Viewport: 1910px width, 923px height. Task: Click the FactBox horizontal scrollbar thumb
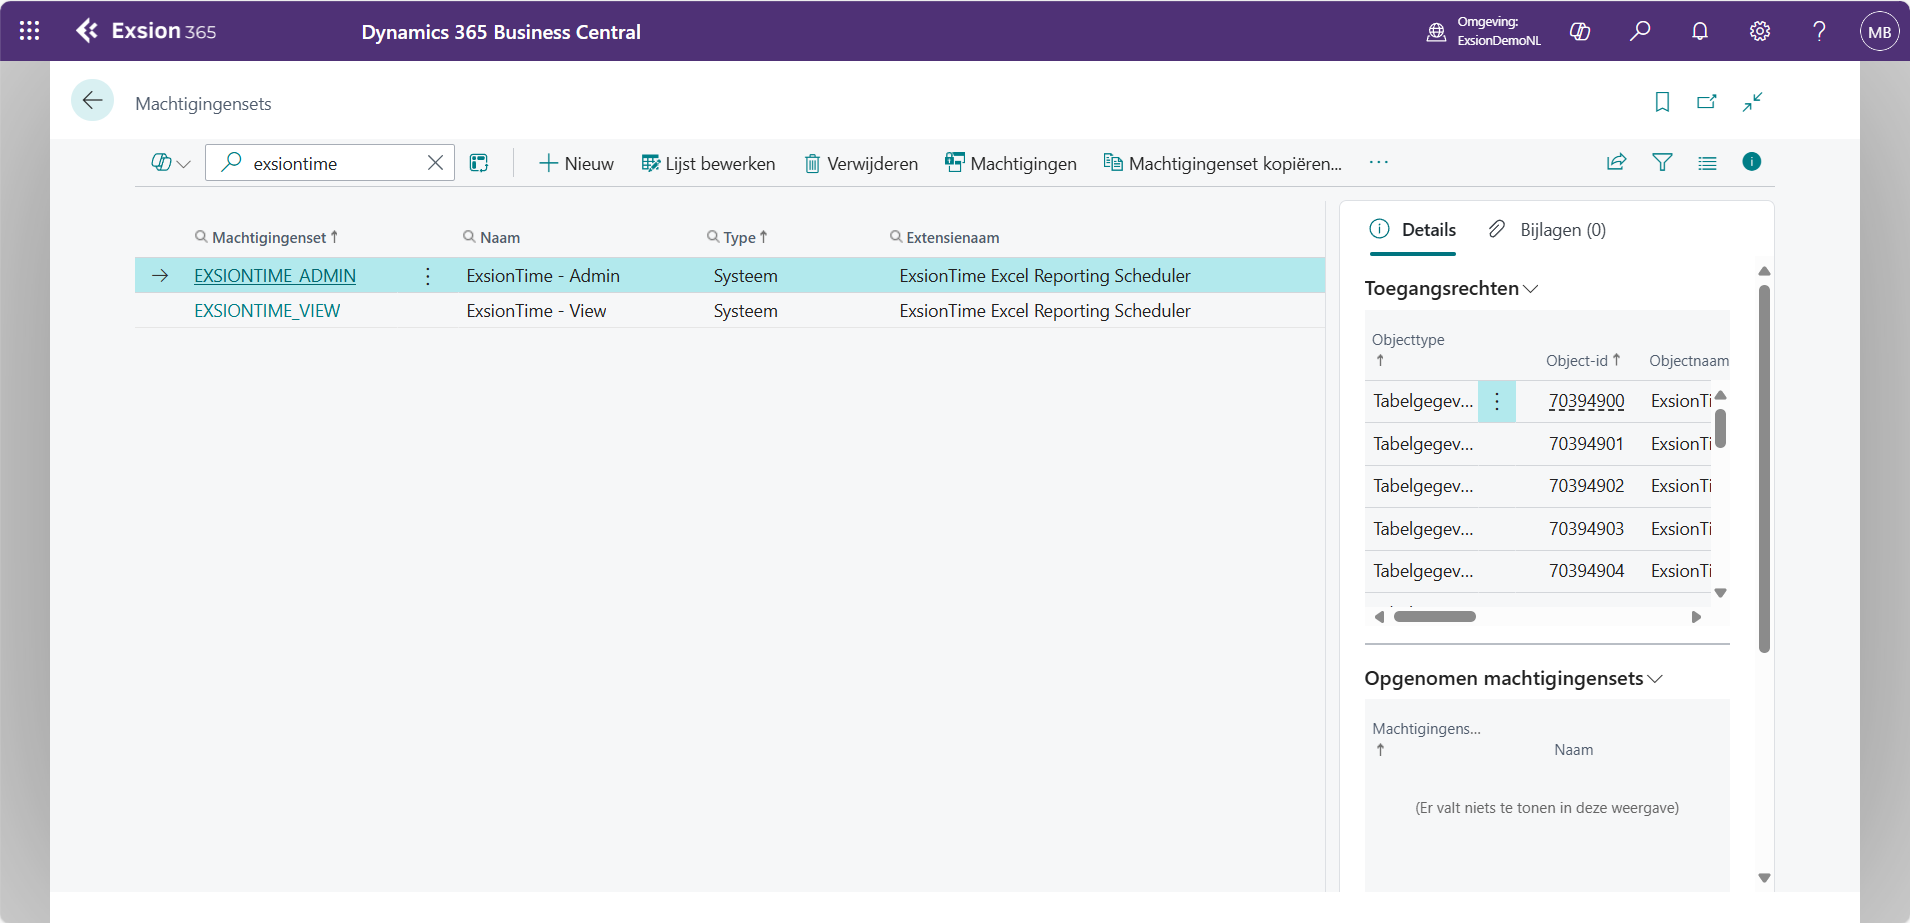coord(1435,617)
